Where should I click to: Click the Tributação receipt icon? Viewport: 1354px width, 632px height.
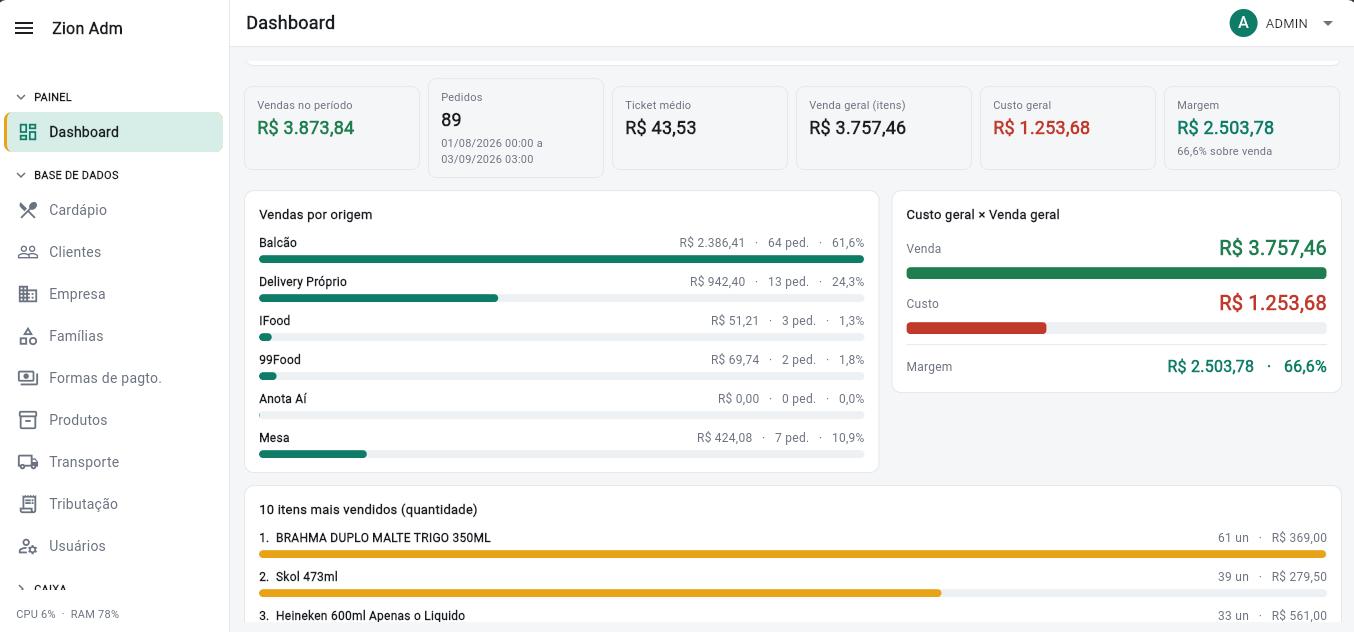(x=28, y=504)
